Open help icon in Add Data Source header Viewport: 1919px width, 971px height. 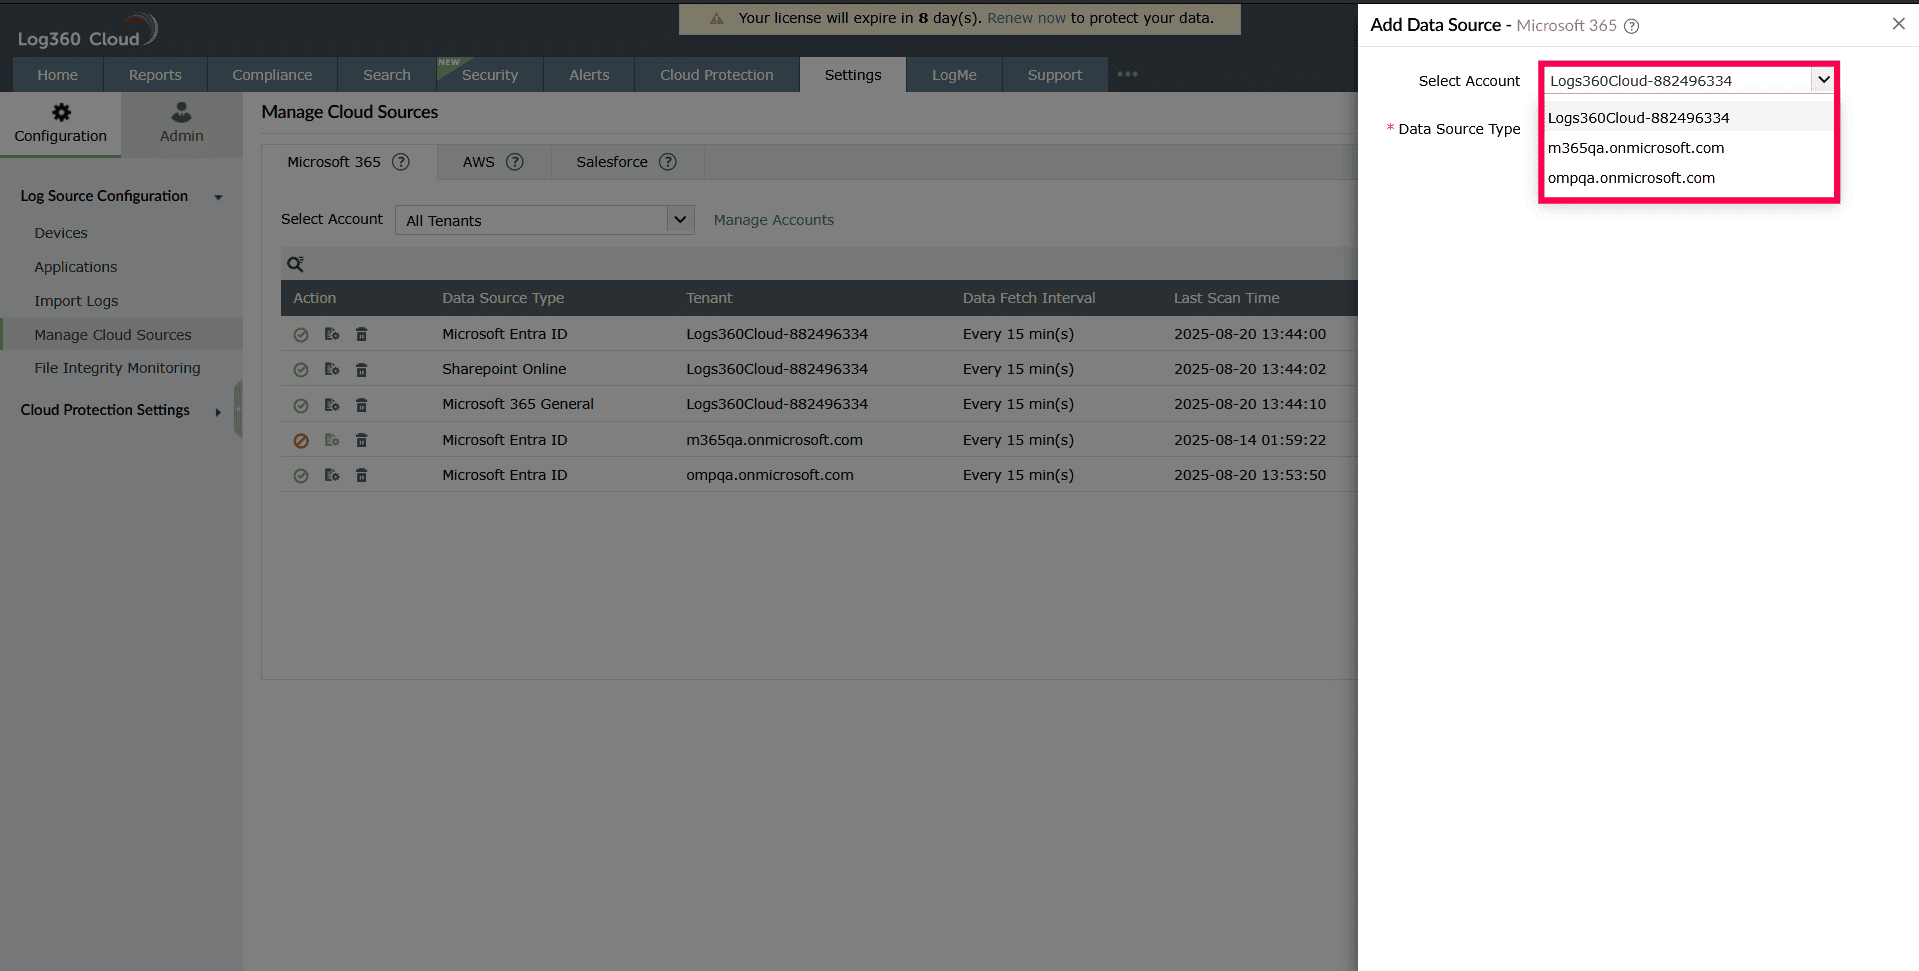[x=1632, y=26]
